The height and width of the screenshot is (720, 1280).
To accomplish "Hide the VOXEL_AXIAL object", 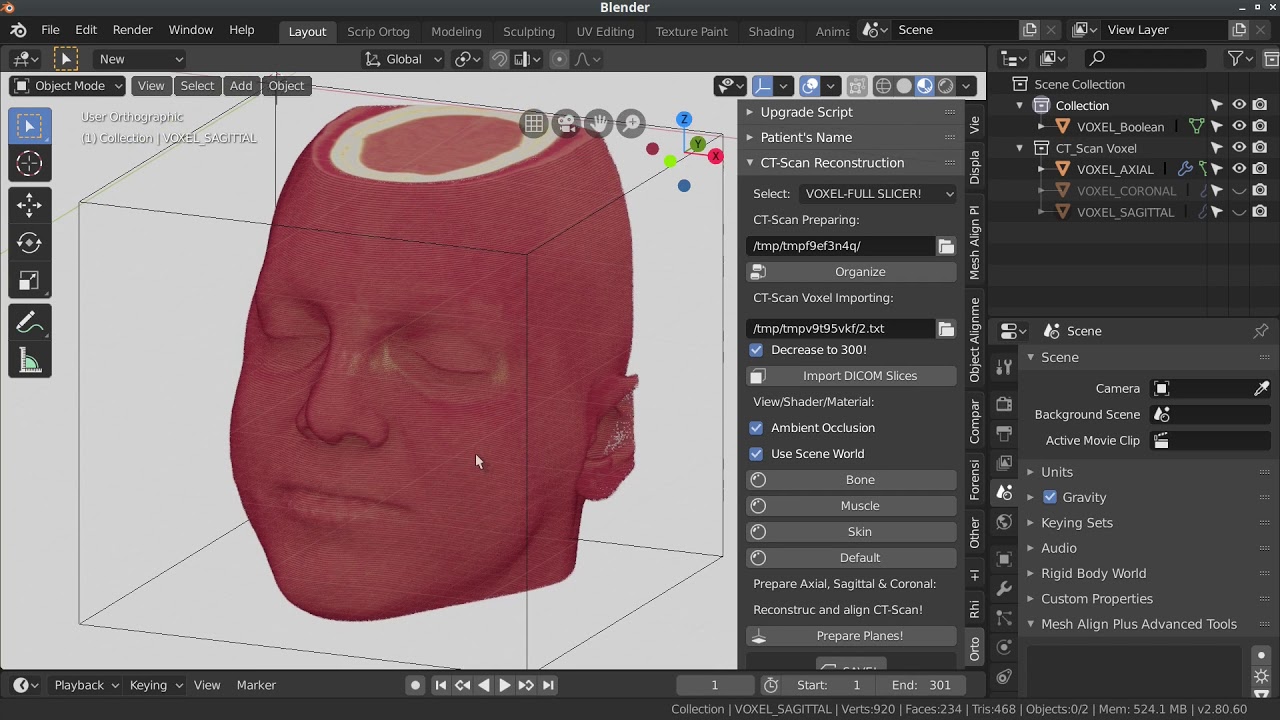I will [1238, 169].
